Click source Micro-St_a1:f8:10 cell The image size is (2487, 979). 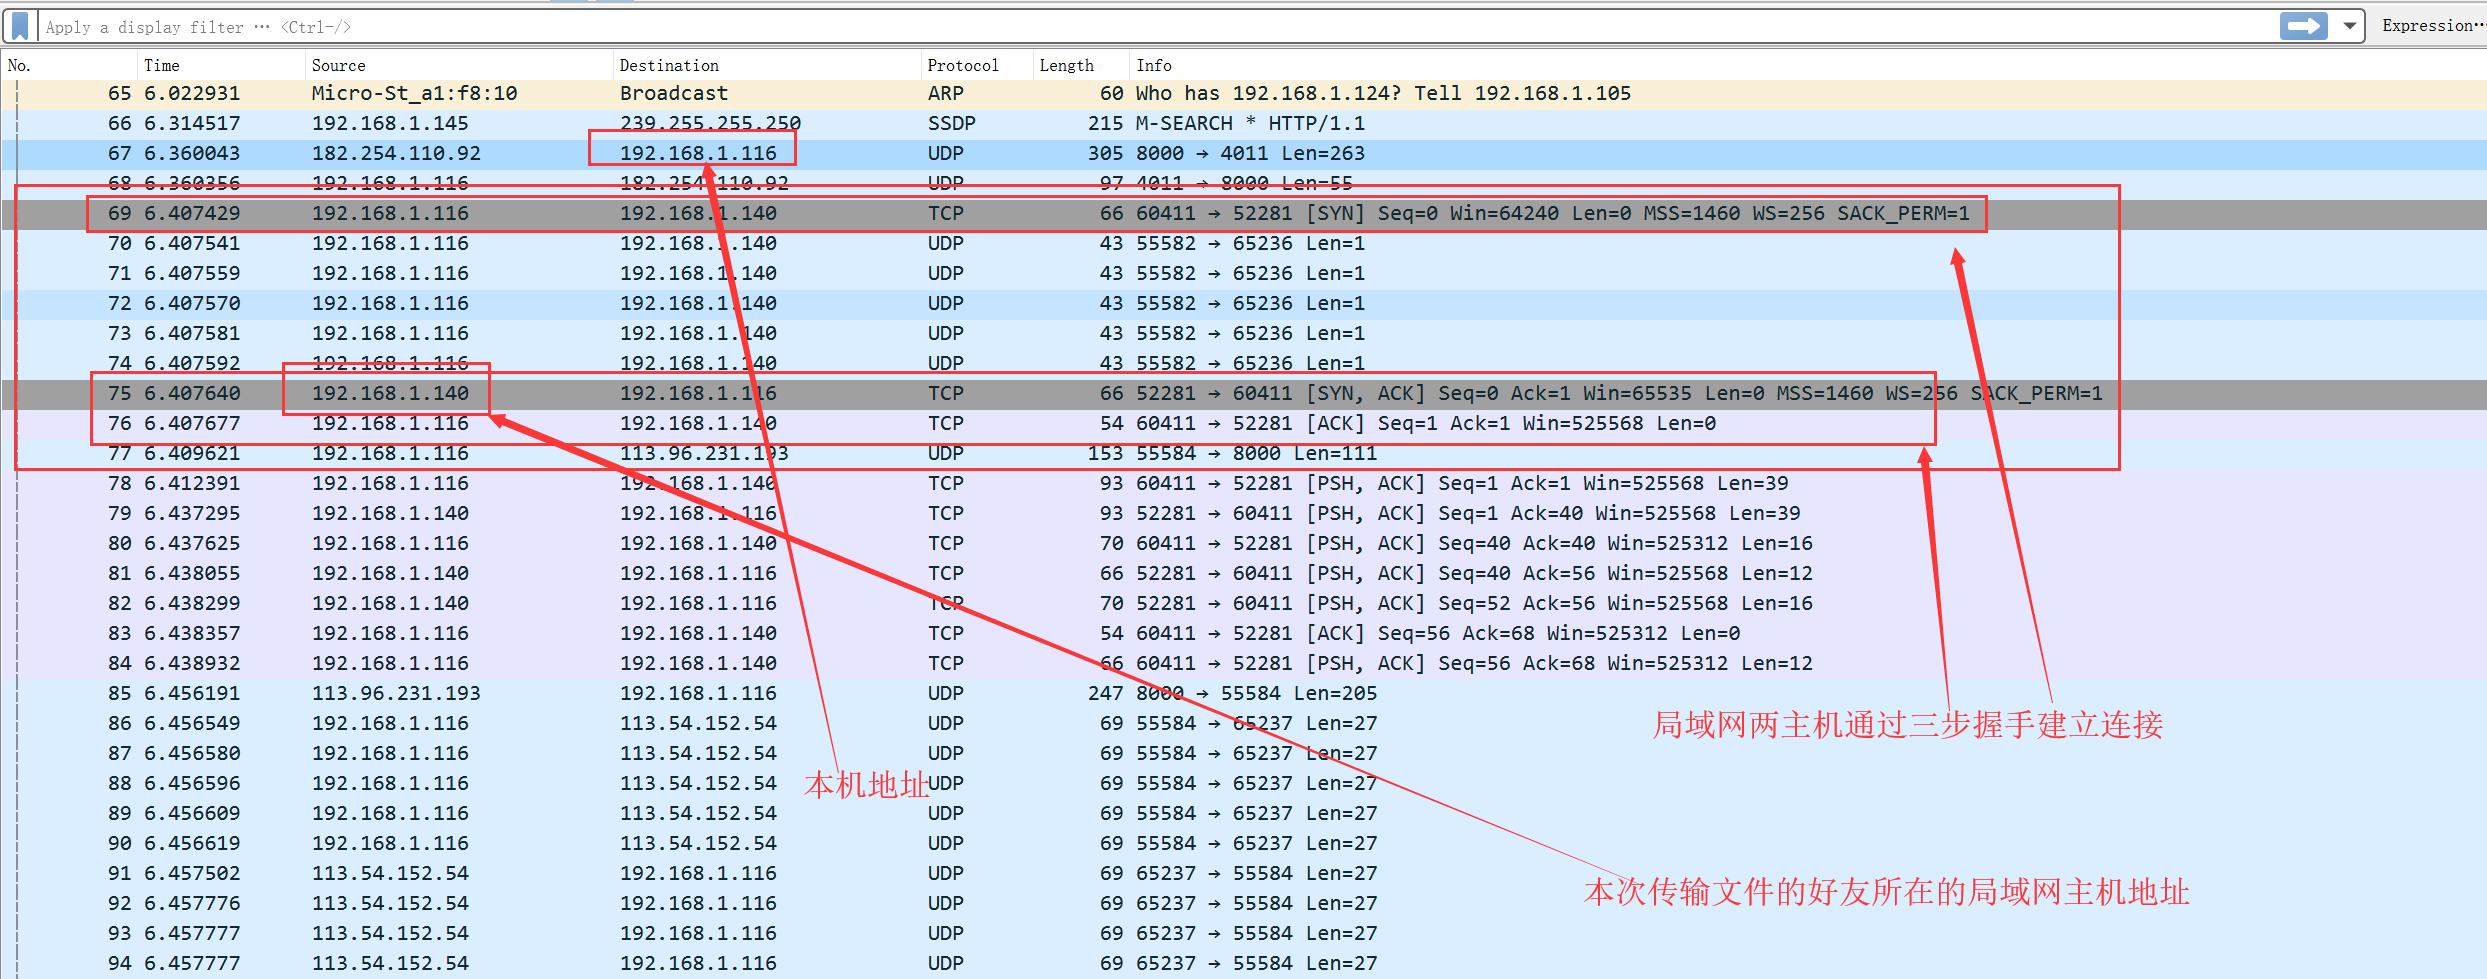point(414,93)
